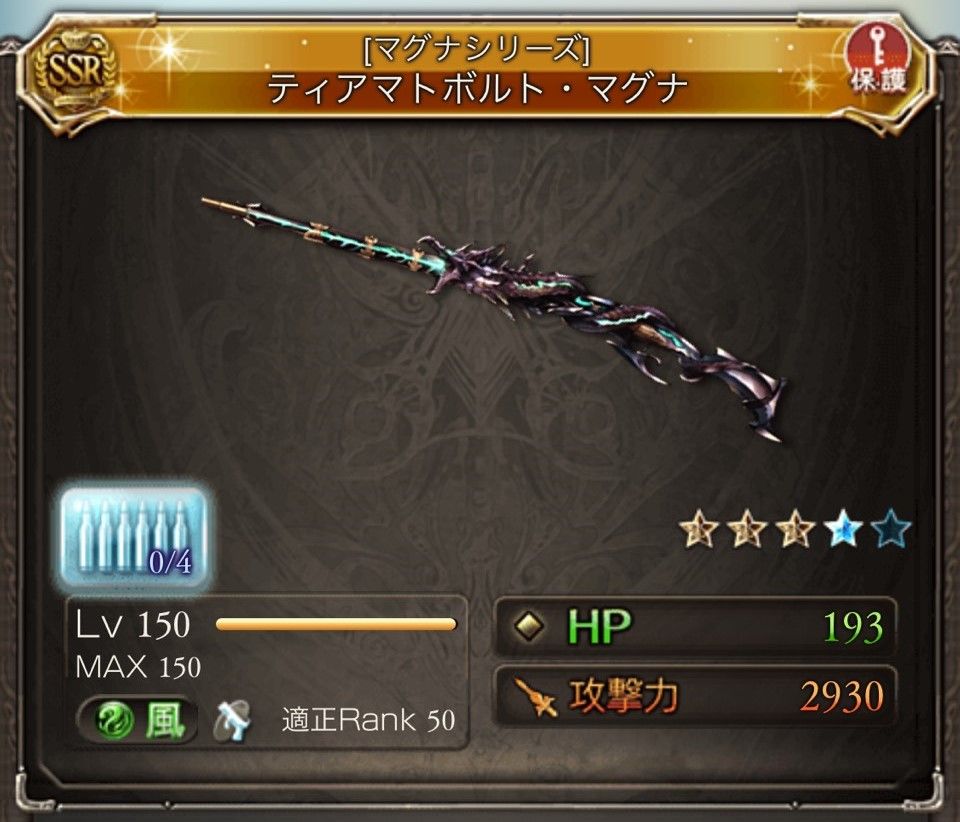Select the gun weapon type icon
Viewport: 960px width, 822px height.
click(x=233, y=721)
